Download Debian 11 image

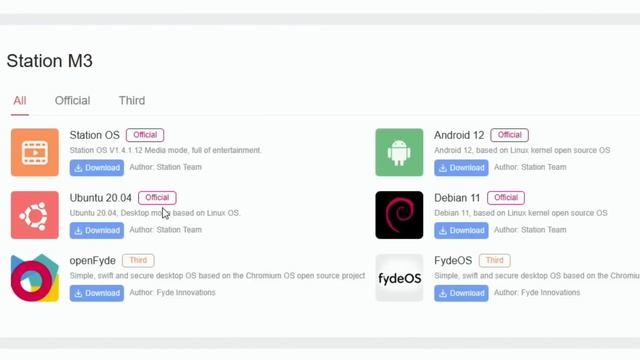point(461,231)
